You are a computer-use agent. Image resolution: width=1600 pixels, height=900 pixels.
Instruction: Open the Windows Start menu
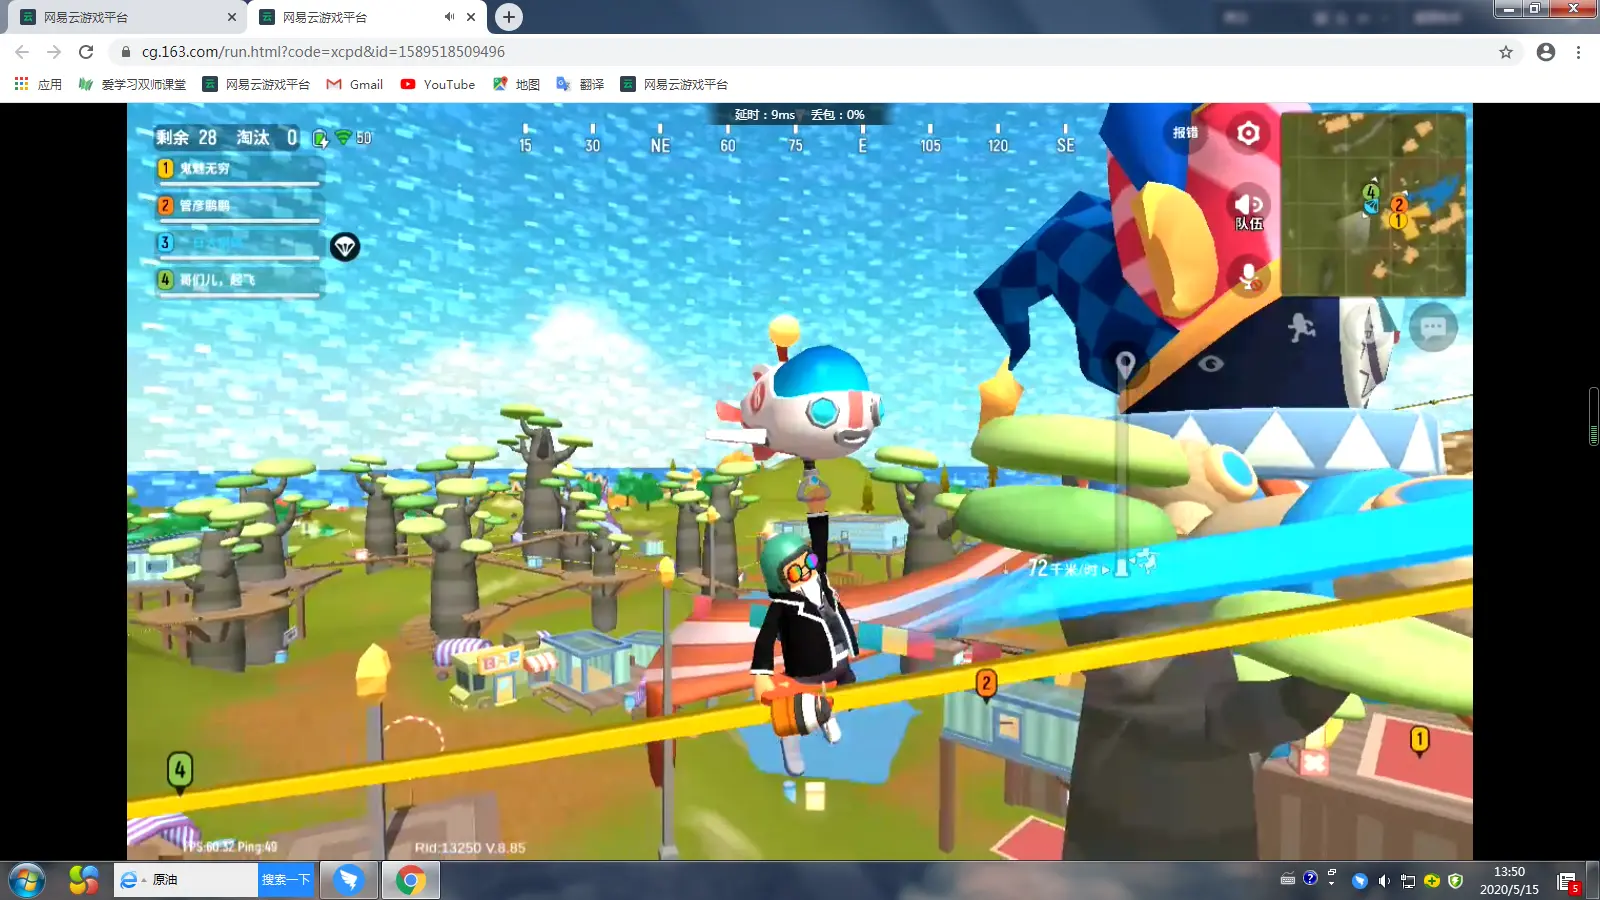click(27, 880)
